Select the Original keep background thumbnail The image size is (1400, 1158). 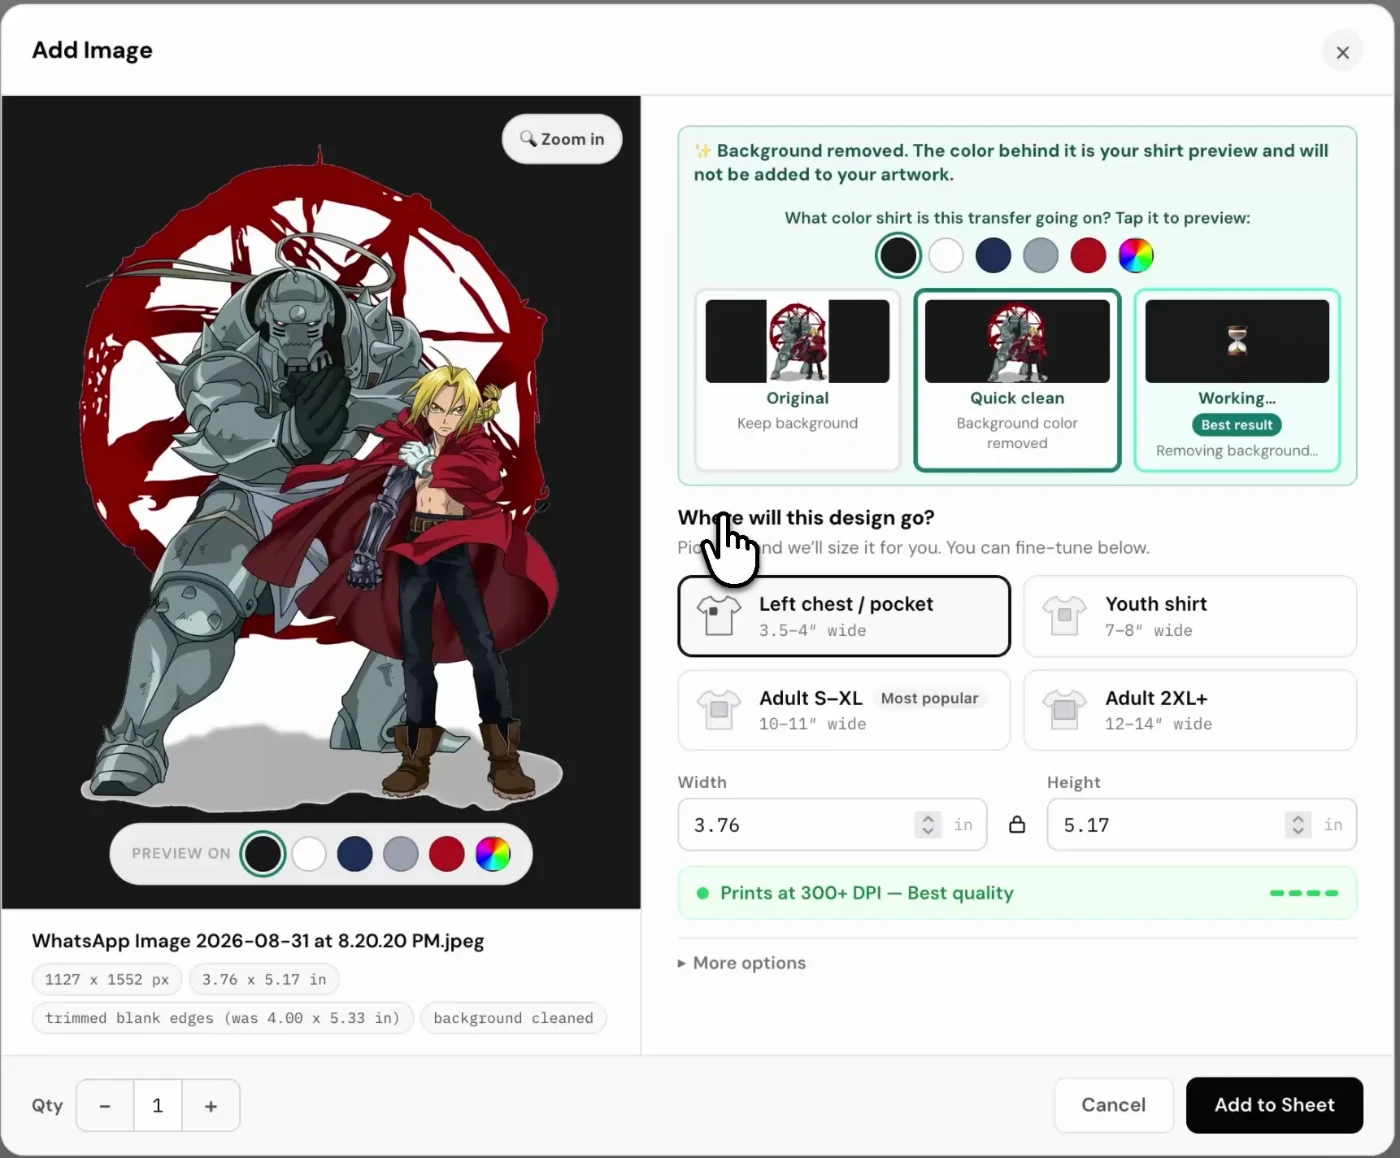(x=797, y=380)
